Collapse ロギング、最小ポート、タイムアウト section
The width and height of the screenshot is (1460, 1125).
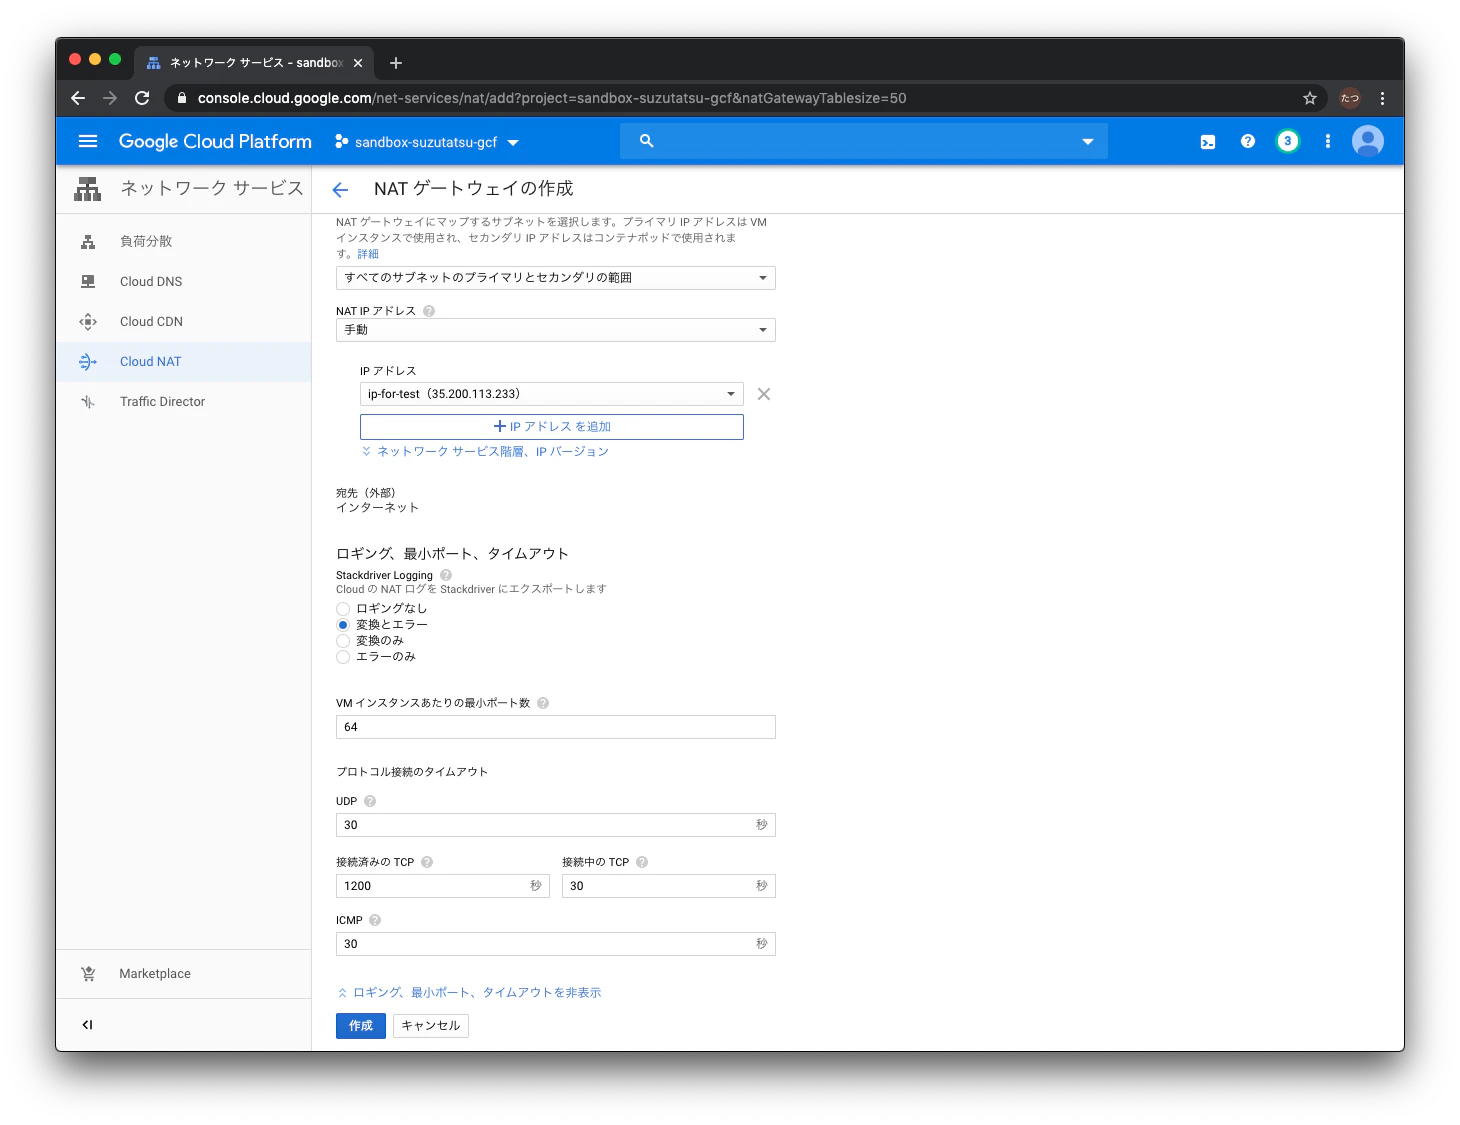pos(469,993)
